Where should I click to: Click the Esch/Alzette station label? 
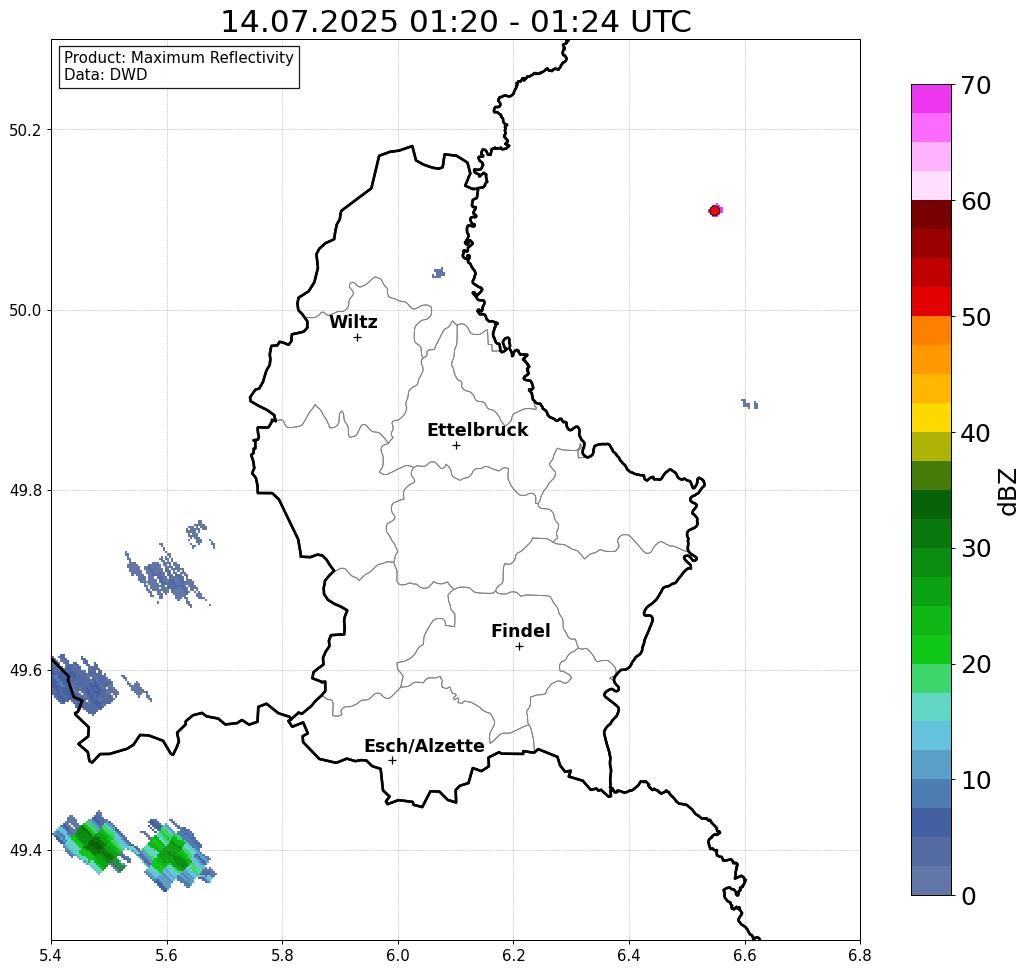(x=424, y=746)
